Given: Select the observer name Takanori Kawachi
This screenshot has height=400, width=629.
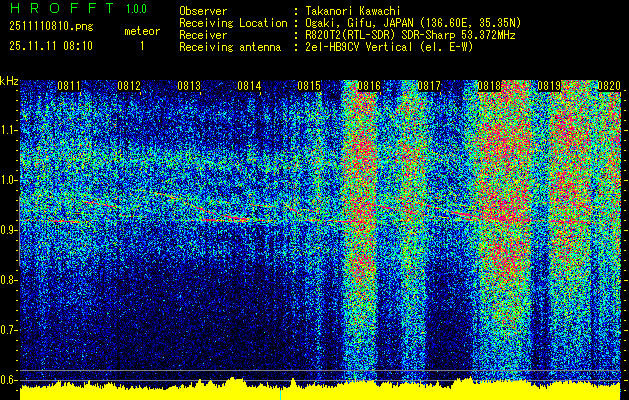Looking at the screenshot, I should point(353,11).
